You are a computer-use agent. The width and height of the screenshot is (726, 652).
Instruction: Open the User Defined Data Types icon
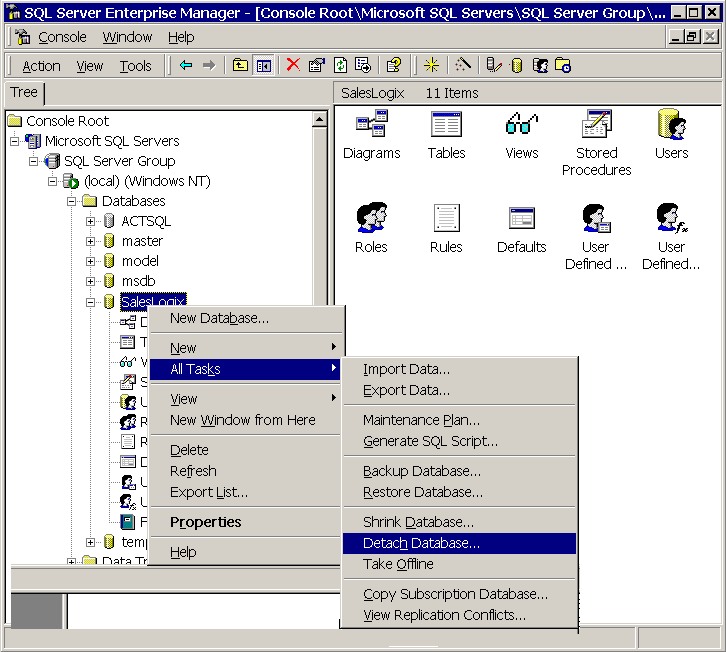coord(597,218)
